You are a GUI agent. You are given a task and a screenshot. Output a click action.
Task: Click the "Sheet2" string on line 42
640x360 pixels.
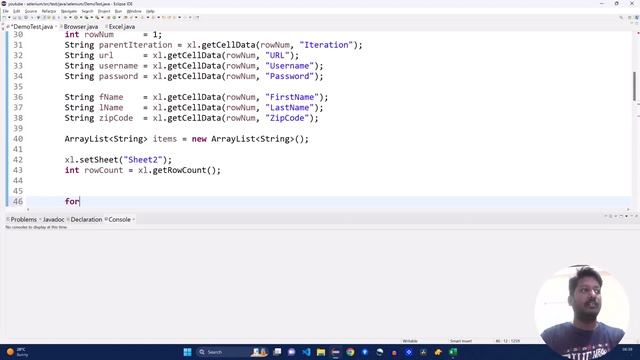coord(143,160)
